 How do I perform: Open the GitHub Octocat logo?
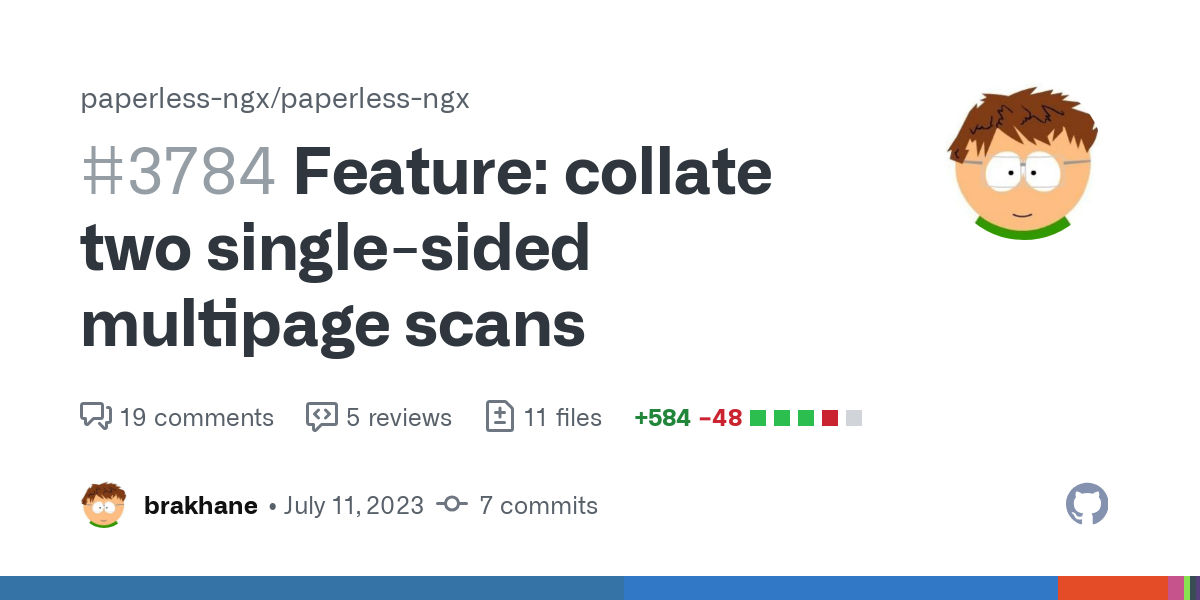[x=1087, y=505]
